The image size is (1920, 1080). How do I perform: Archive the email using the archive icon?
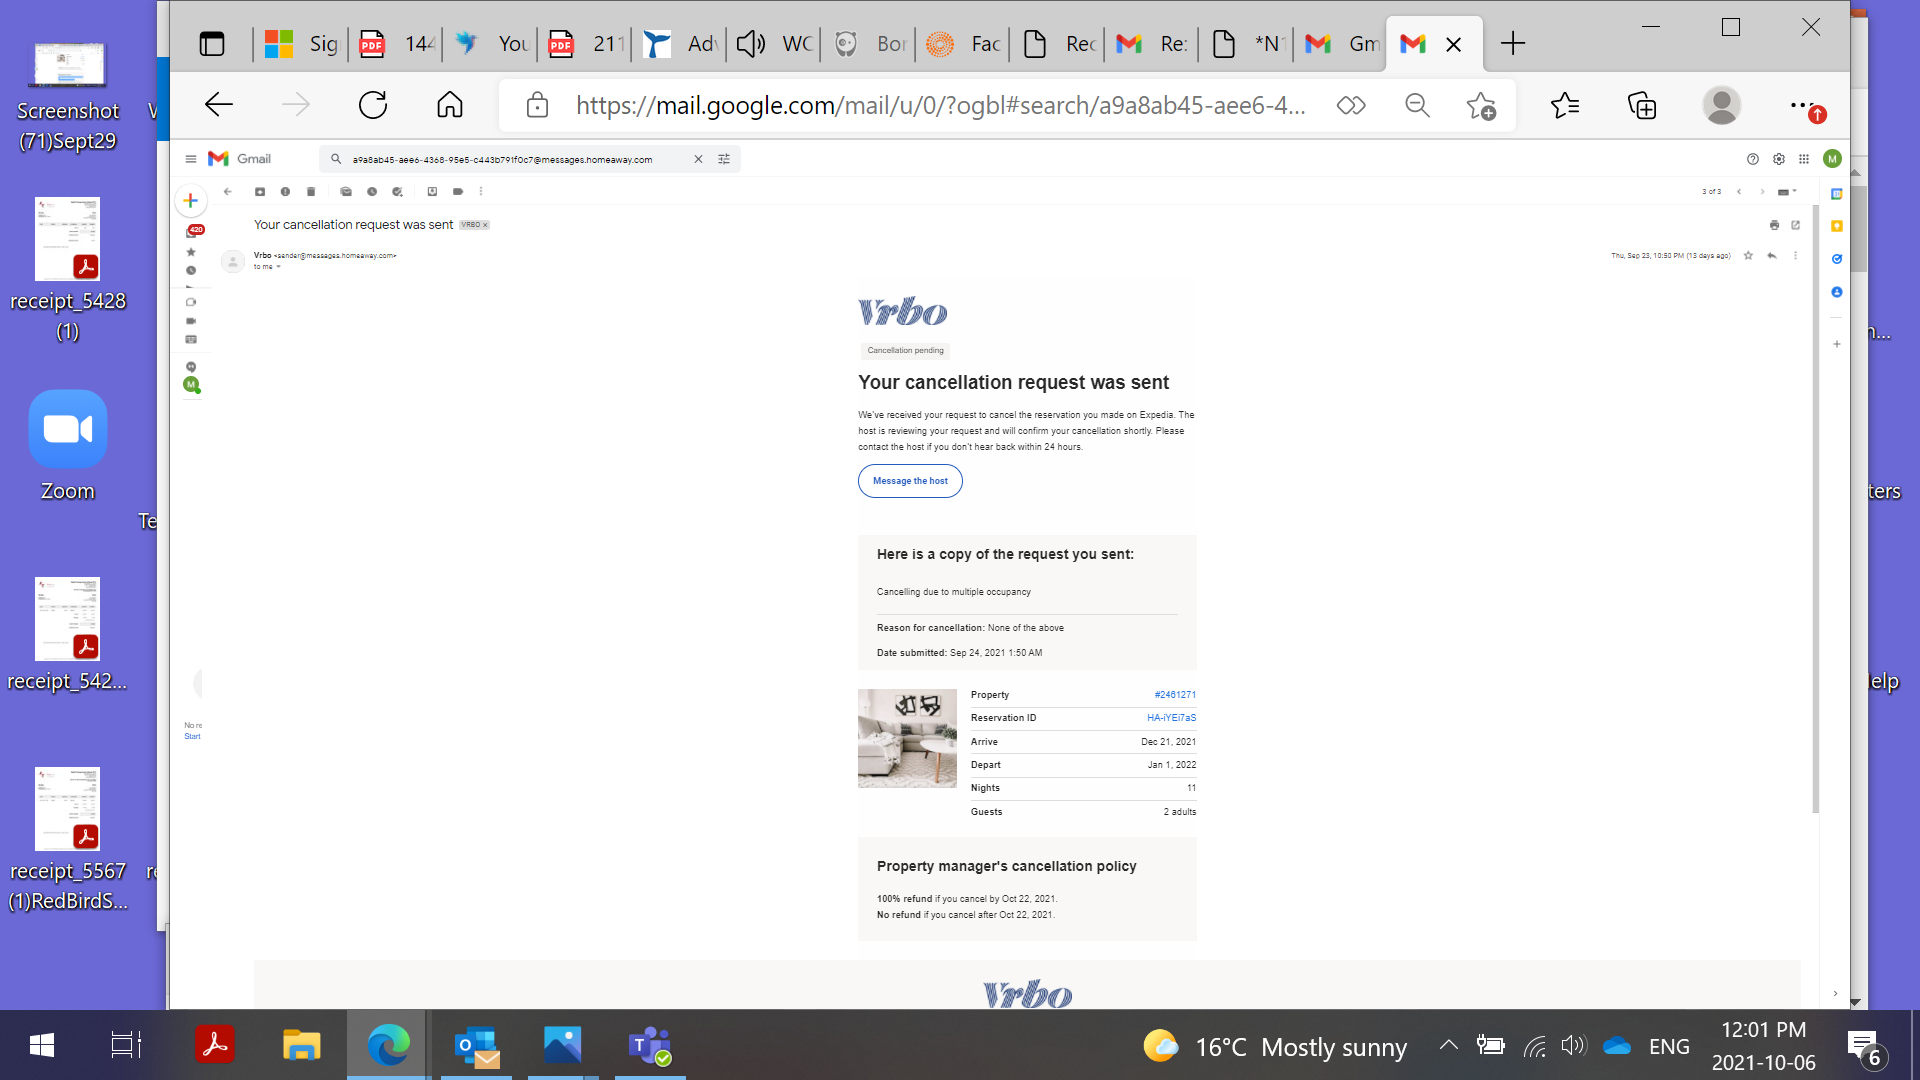[x=260, y=191]
